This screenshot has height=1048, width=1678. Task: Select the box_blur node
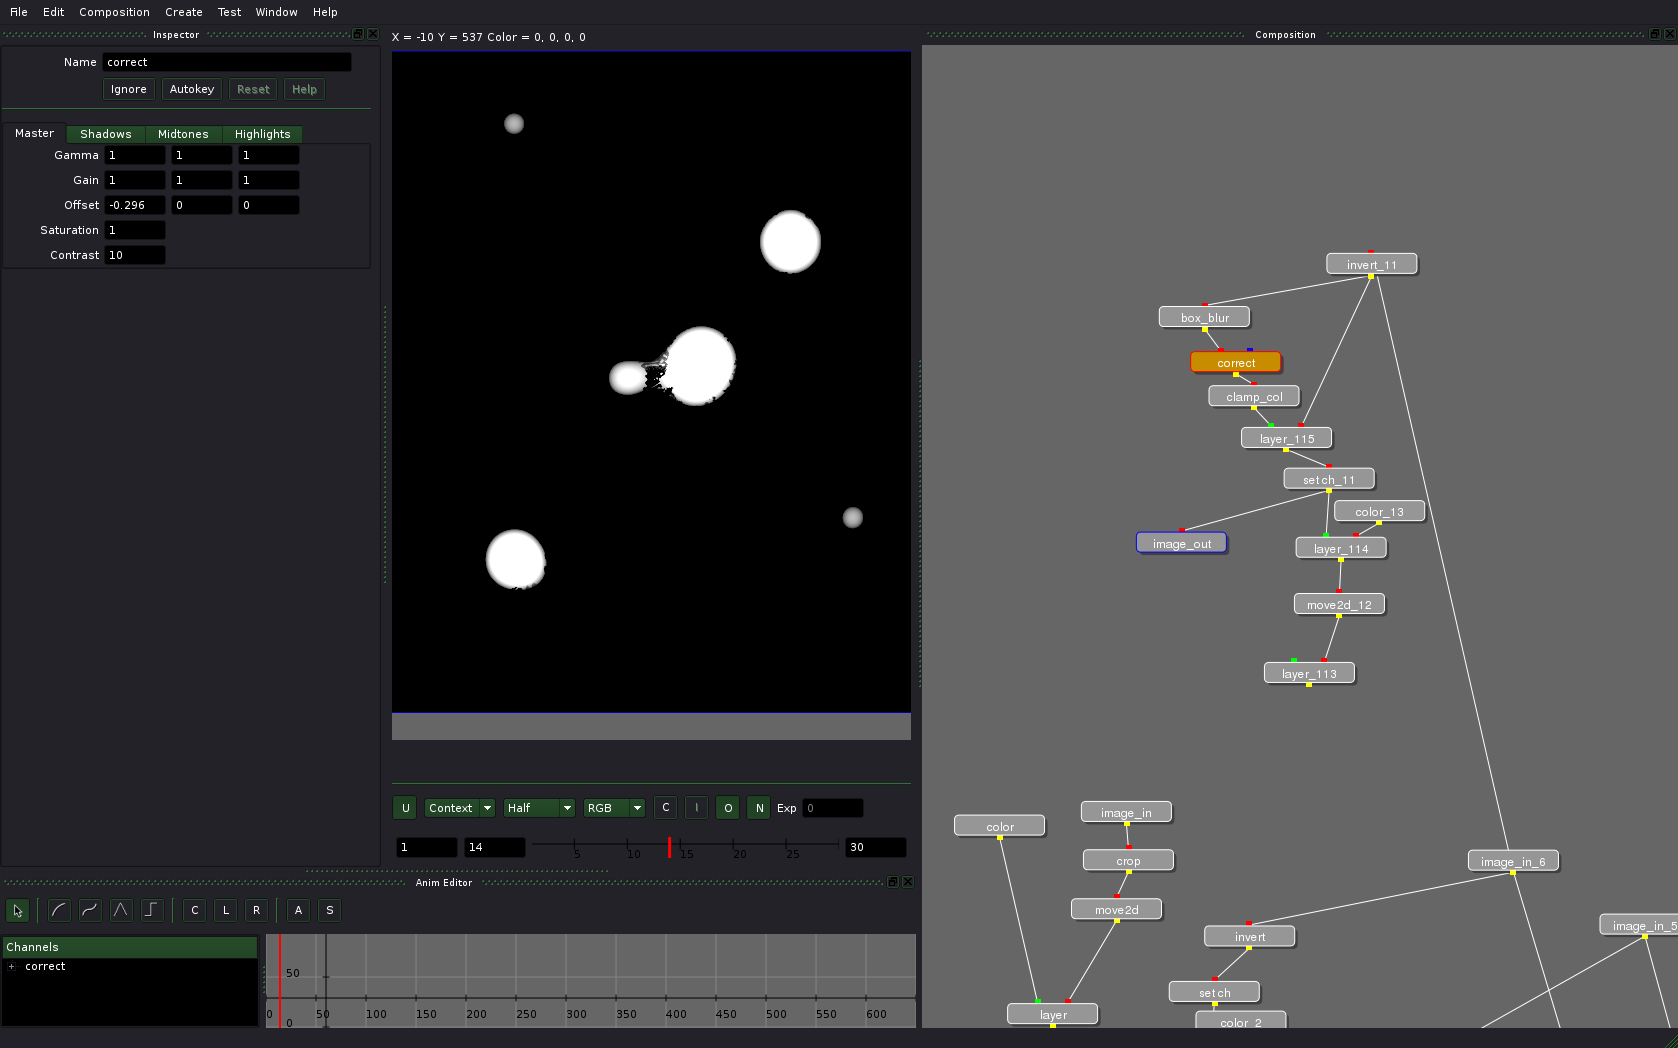(x=1205, y=317)
